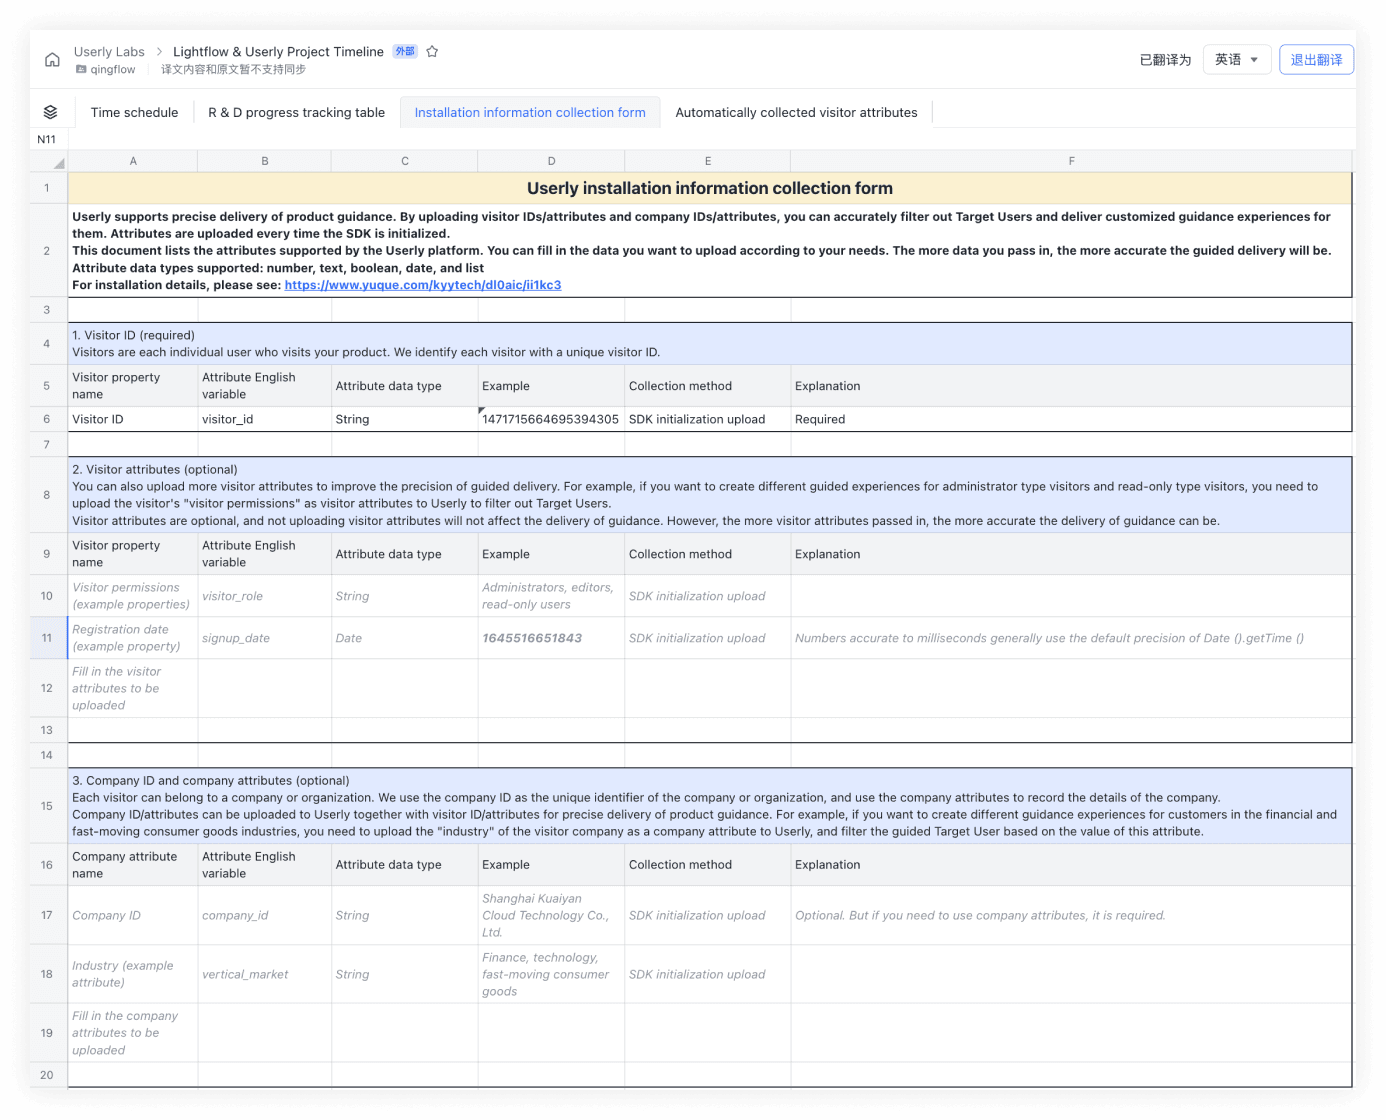Click the Industry (example attribute) cell
Viewport: 1386px width, 1120px height.
tap(133, 974)
